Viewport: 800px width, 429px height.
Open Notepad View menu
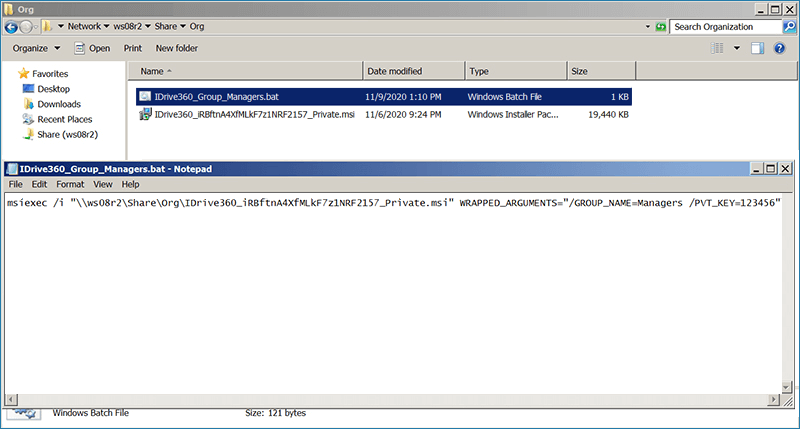(x=103, y=184)
